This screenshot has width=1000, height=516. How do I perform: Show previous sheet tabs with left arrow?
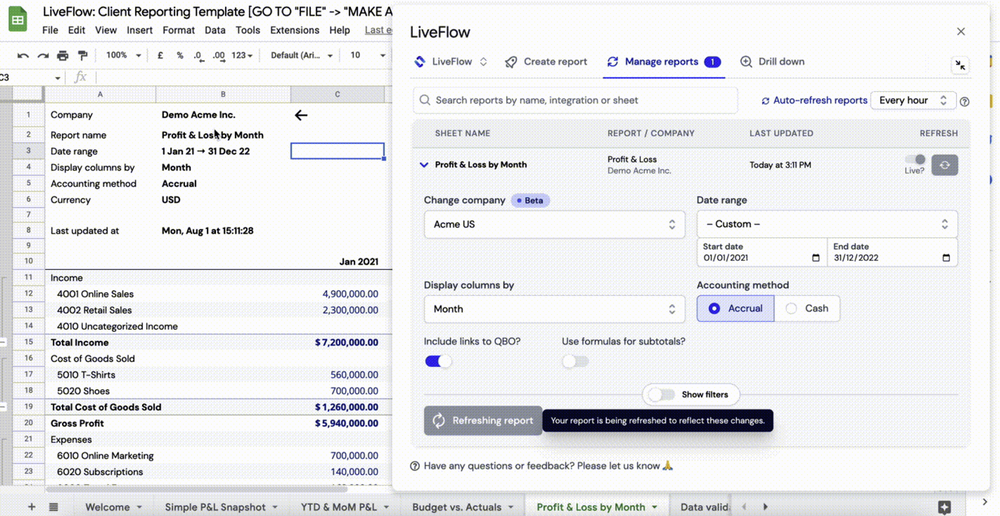(x=744, y=506)
